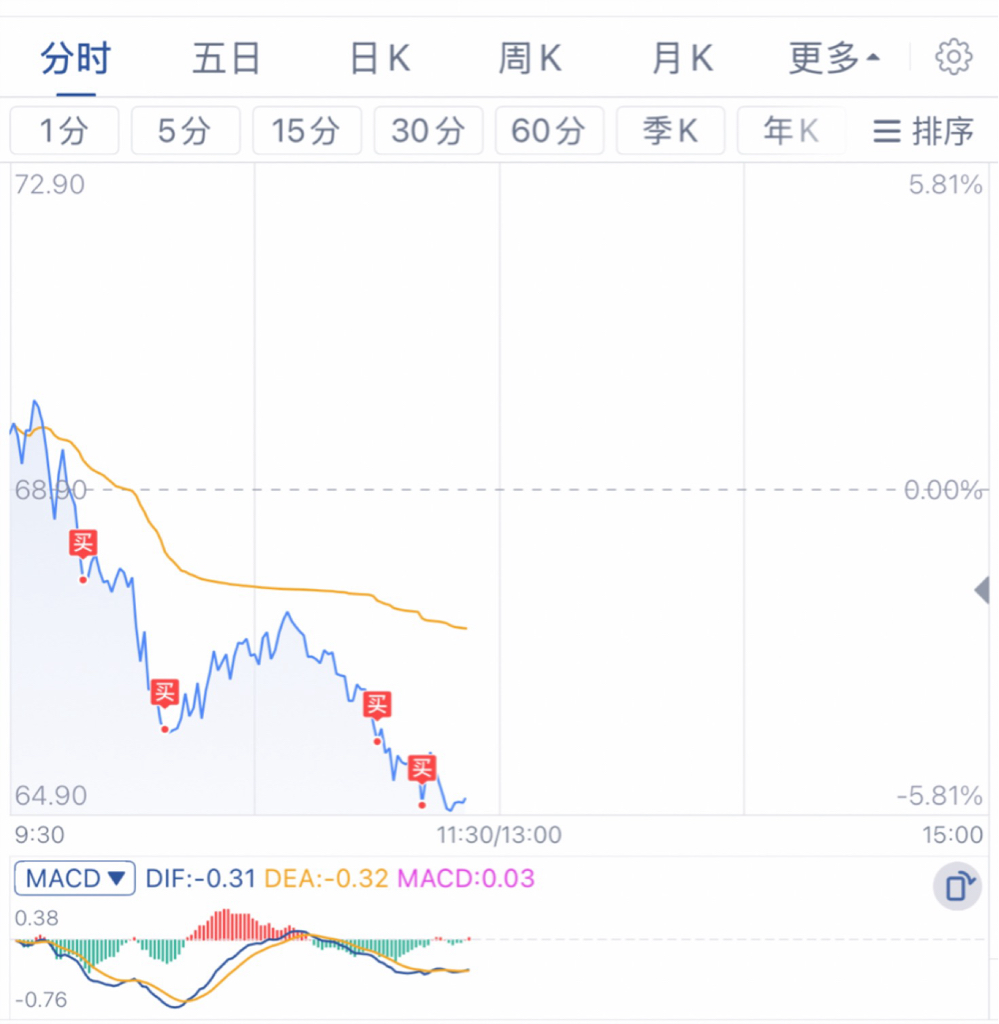The width and height of the screenshot is (999, 1024).
Task: Open the 排序 sort list icon
Action: pos(923,131)
